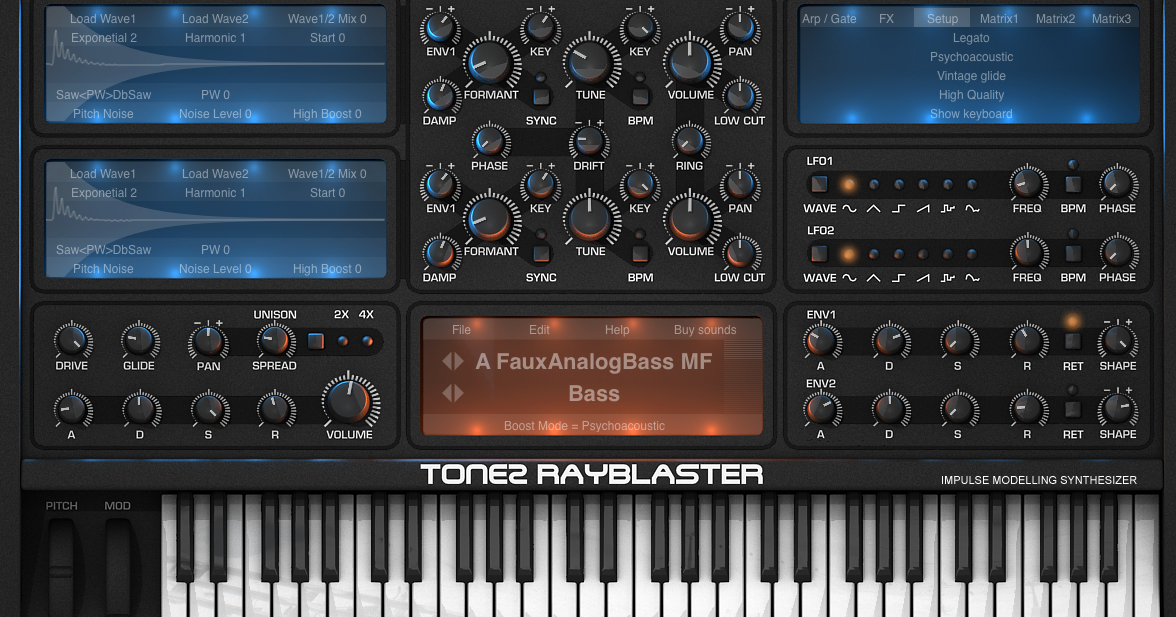Select the square wave icon for LFO1

click(x=898, y=208)
